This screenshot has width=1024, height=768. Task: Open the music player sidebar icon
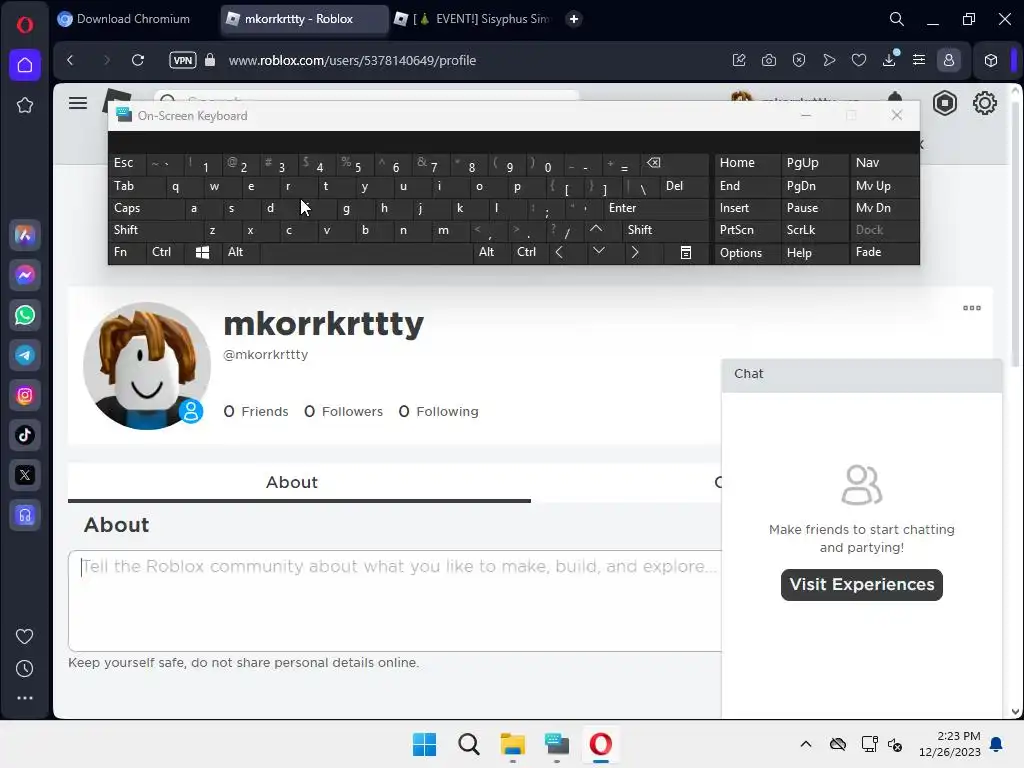[25, 515]
